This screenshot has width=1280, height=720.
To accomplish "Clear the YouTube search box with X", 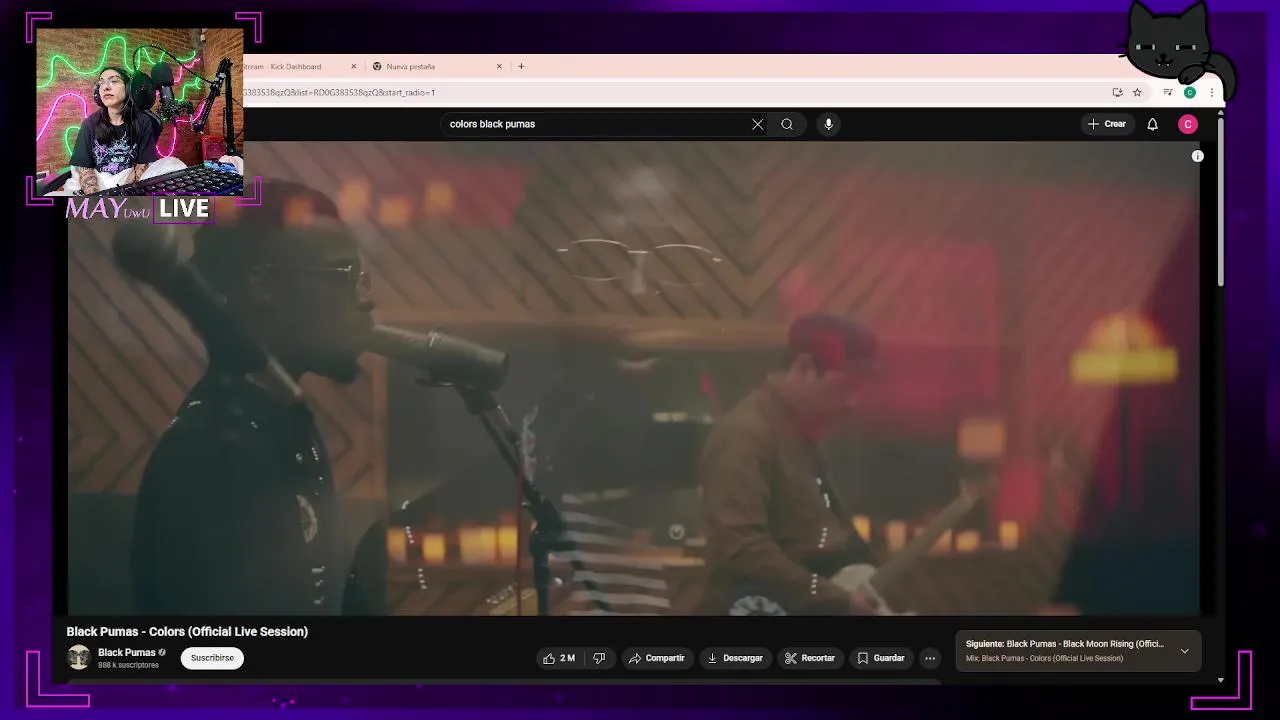I will [757, 124].
